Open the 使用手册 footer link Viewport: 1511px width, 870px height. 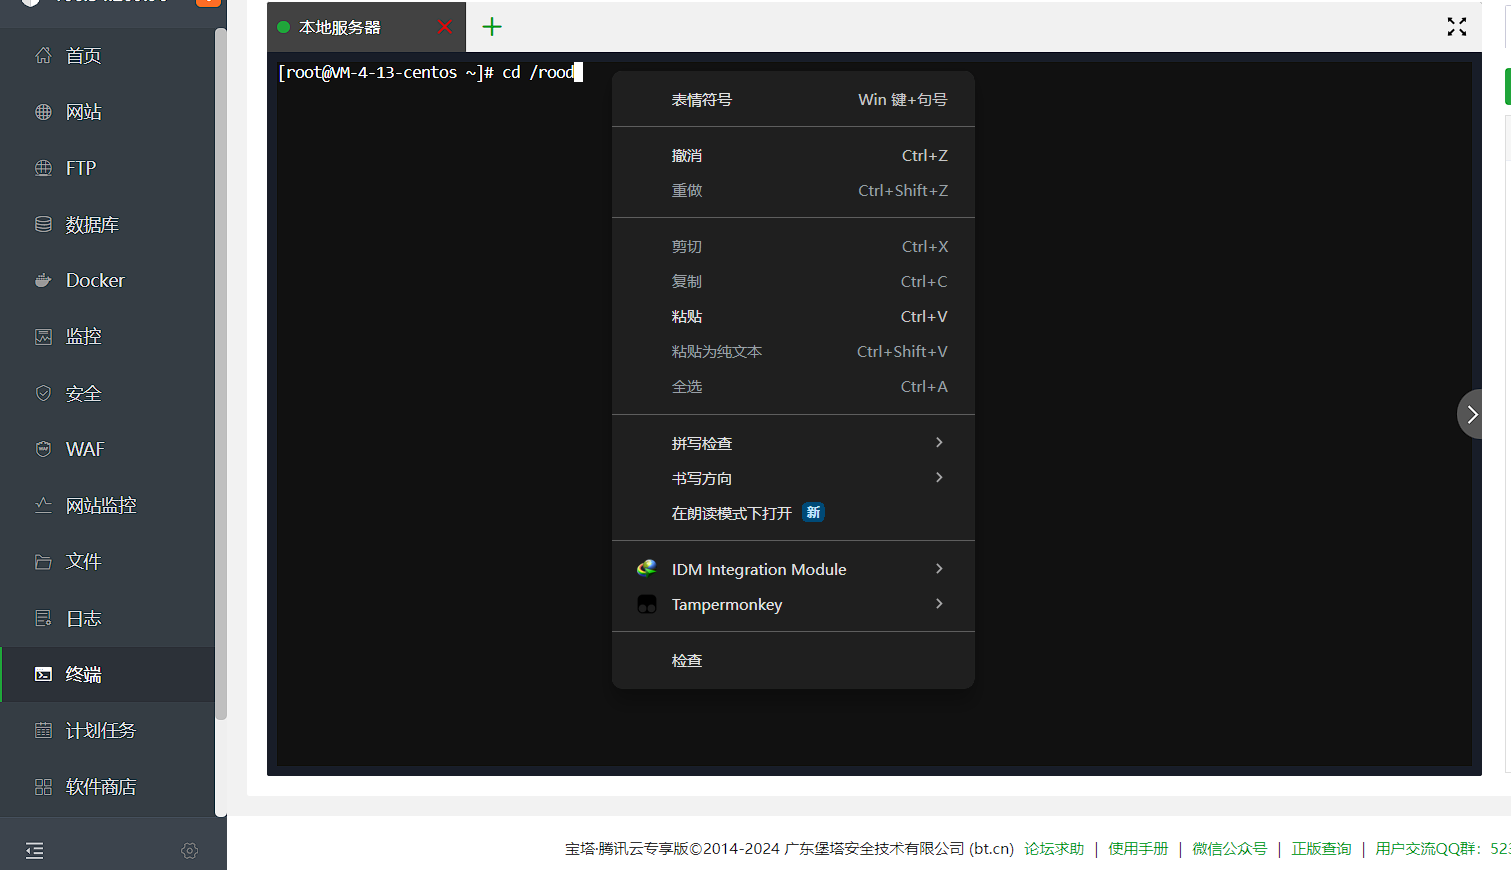[1137, 848]
